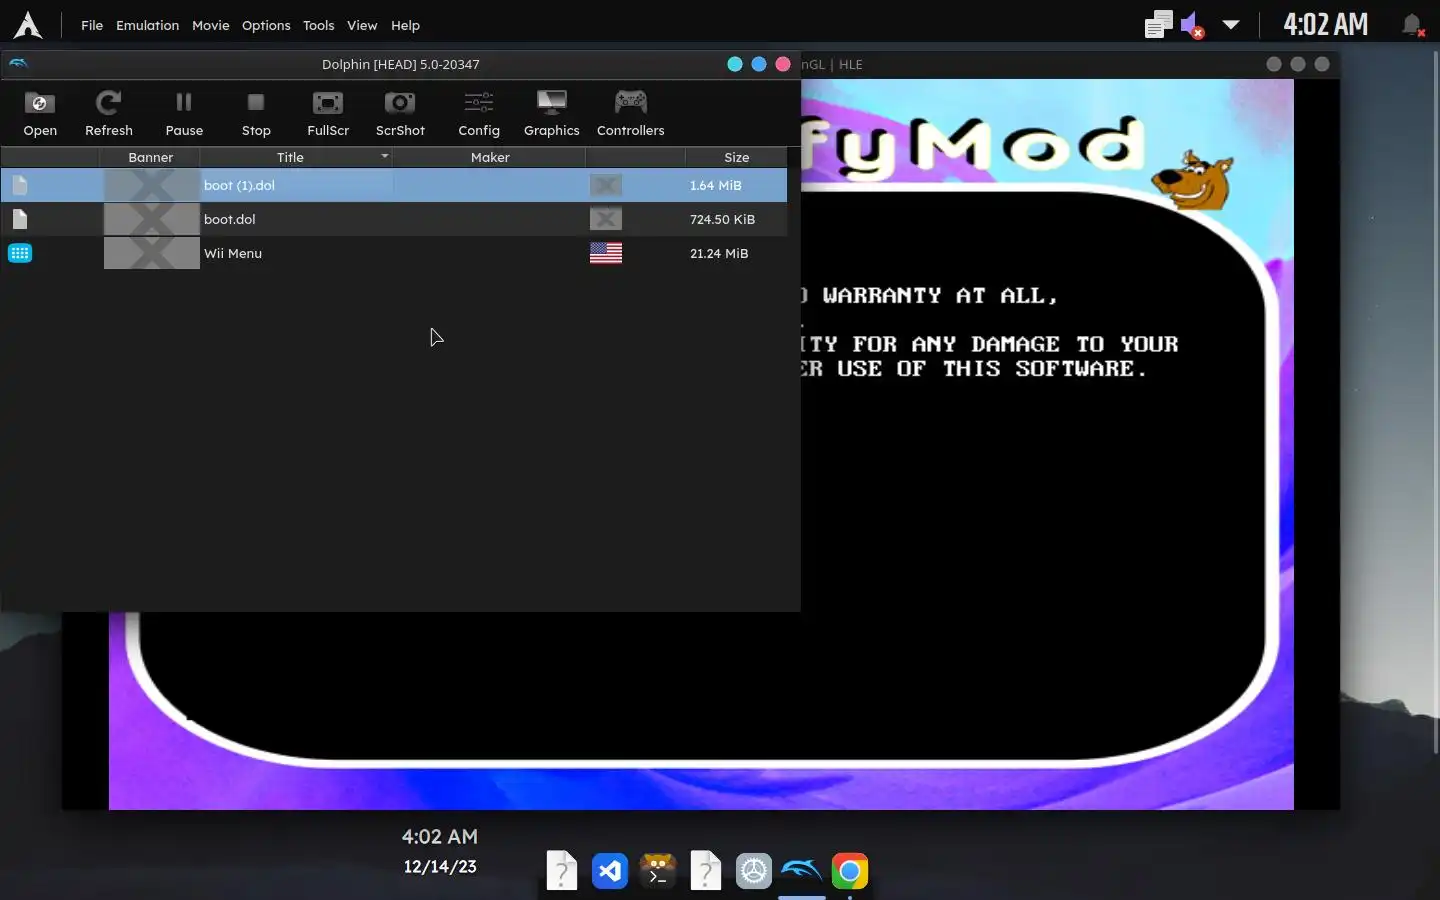The width and height of the screenshot is (1440, 900).
Task: Click banner placeholder of boot (1).dol
Action: tap(152, 185)
